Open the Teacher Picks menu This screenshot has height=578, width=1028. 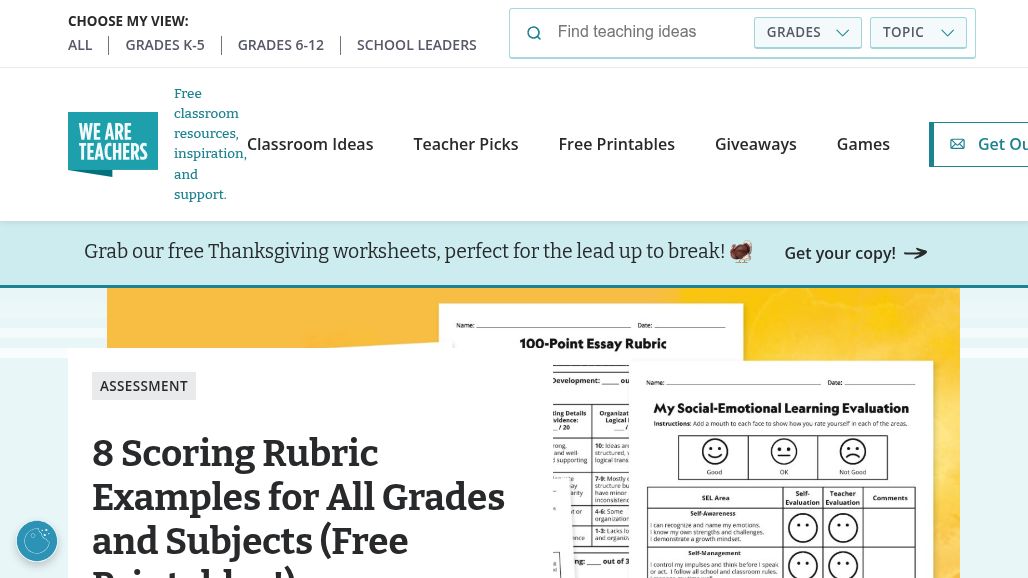(x=466, y=144)
